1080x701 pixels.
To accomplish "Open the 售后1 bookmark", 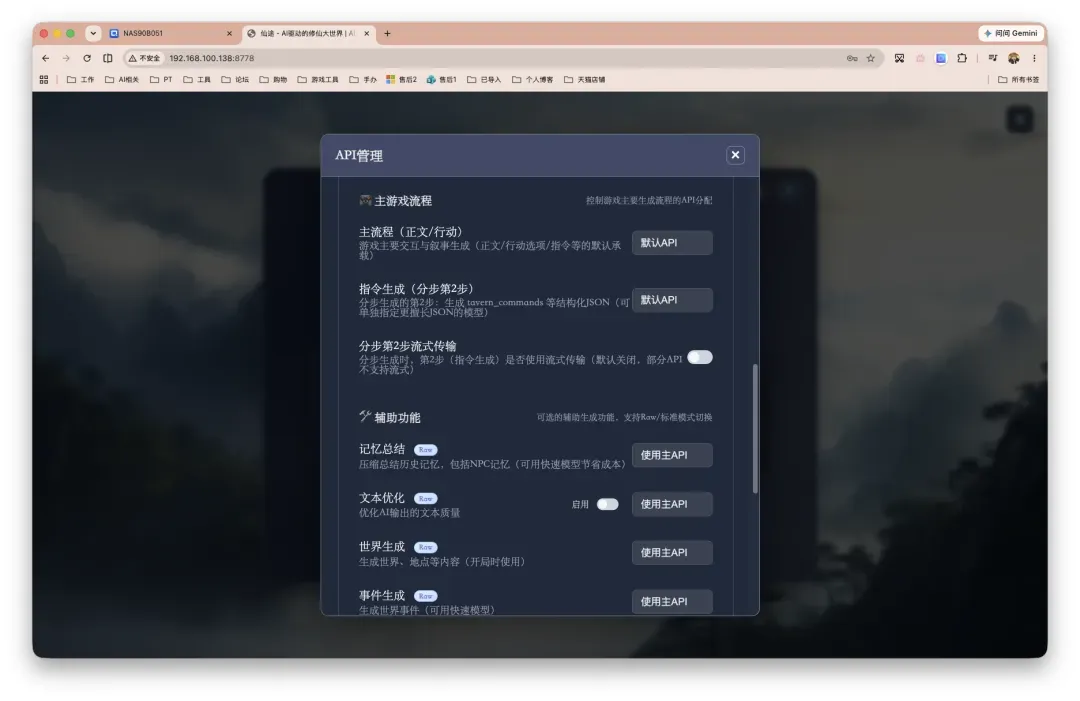I will (x=442, y=80).
